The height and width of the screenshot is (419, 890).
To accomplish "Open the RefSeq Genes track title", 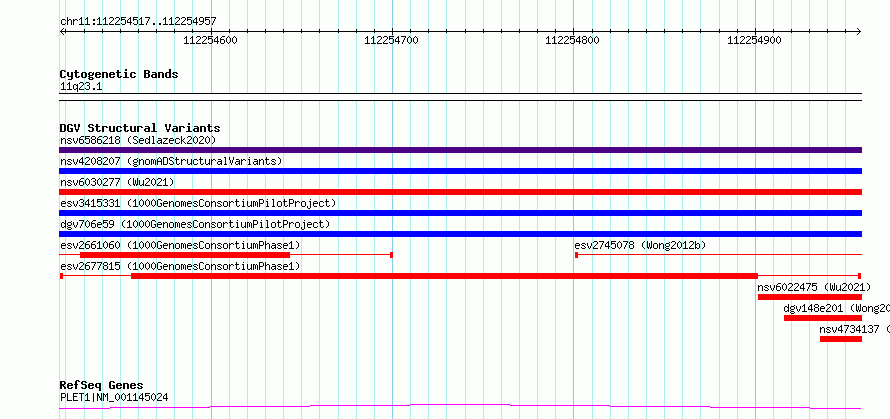I will pyautogui.click(x=101, y=386).
